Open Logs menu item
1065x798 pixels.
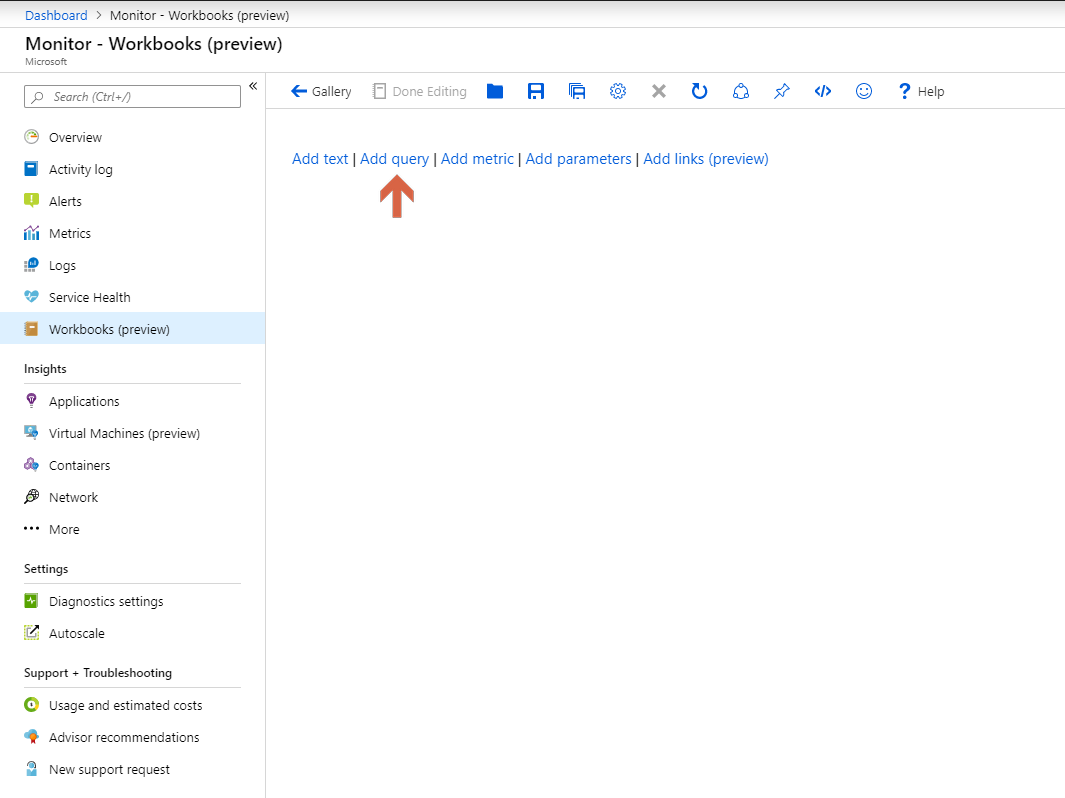click(x=132, y=265)
